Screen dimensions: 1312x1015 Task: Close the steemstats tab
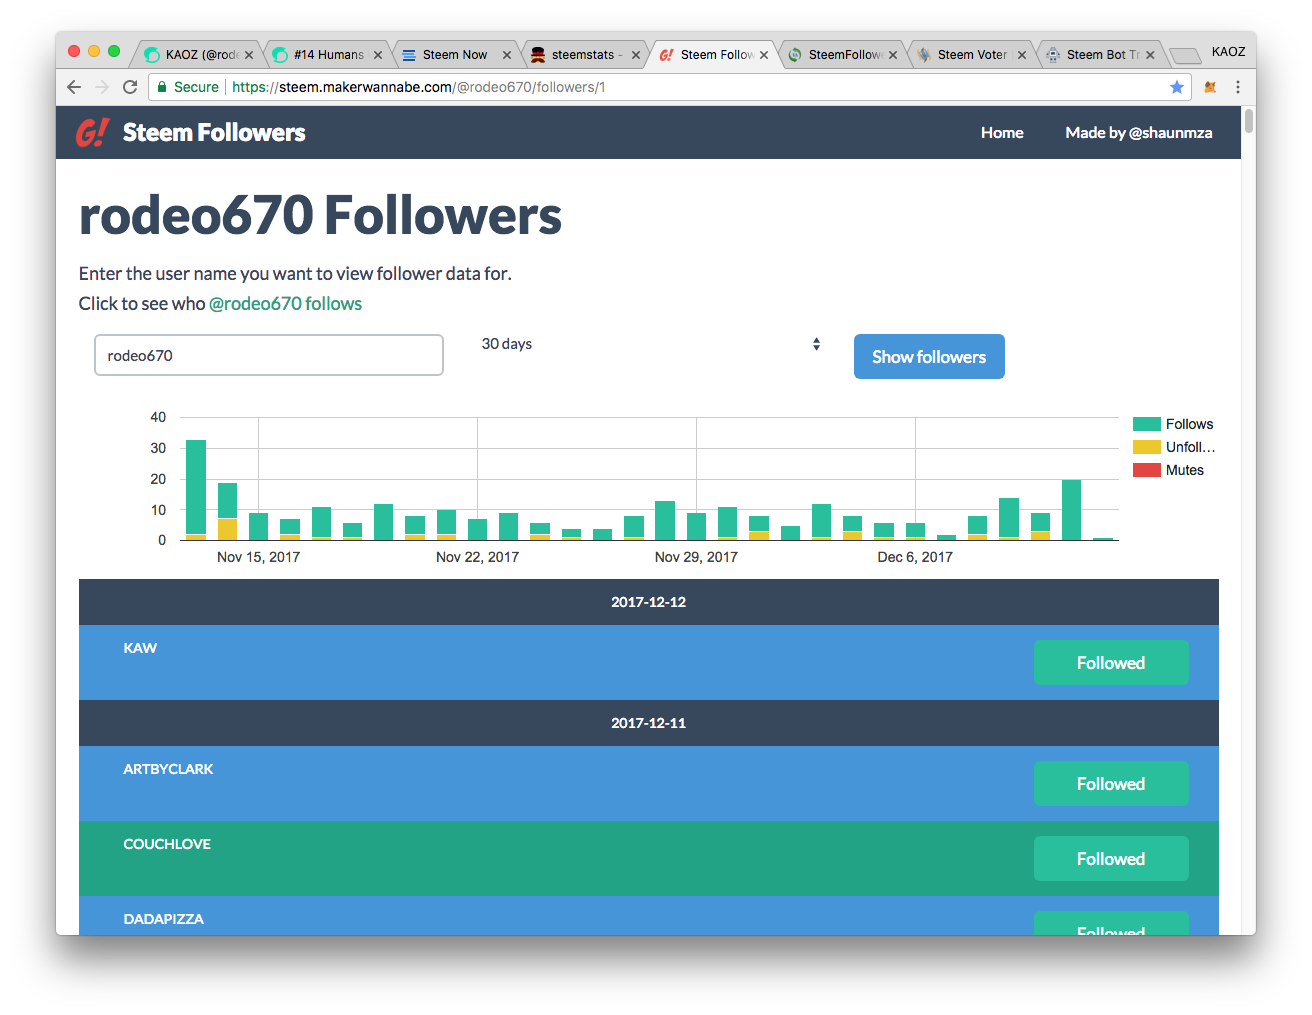click(636, 55)
